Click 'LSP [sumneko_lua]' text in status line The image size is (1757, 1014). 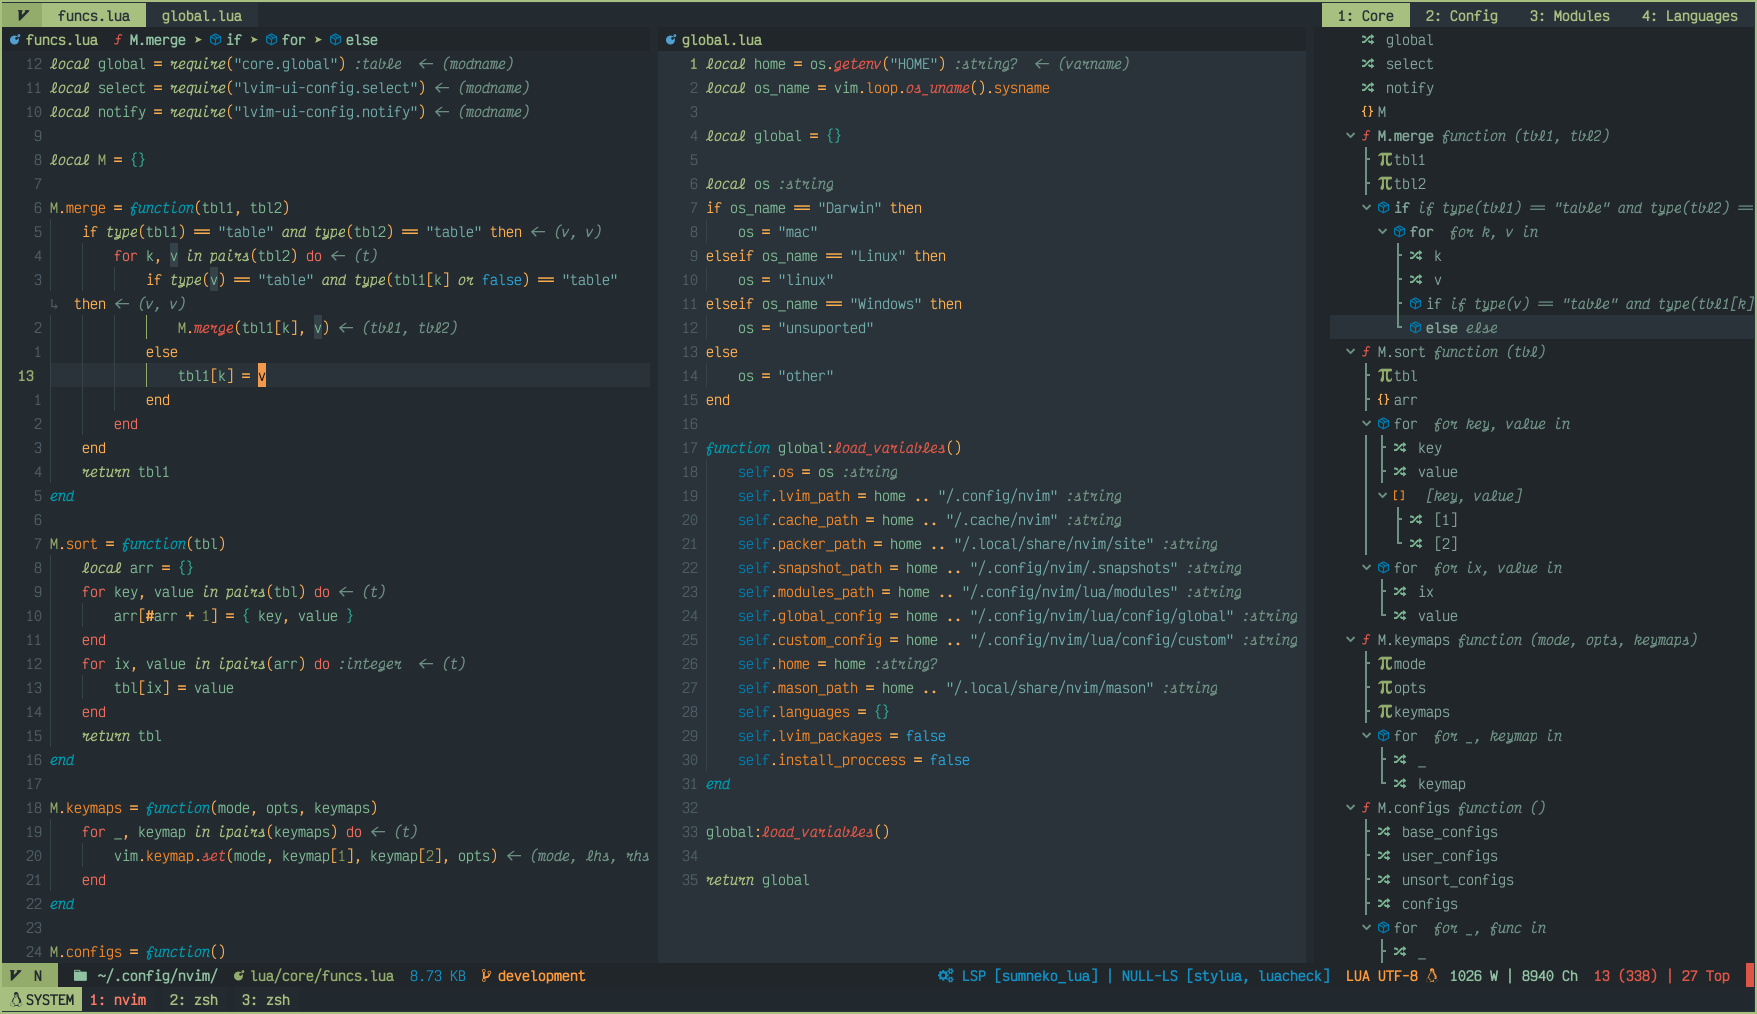click(1029, 976)
